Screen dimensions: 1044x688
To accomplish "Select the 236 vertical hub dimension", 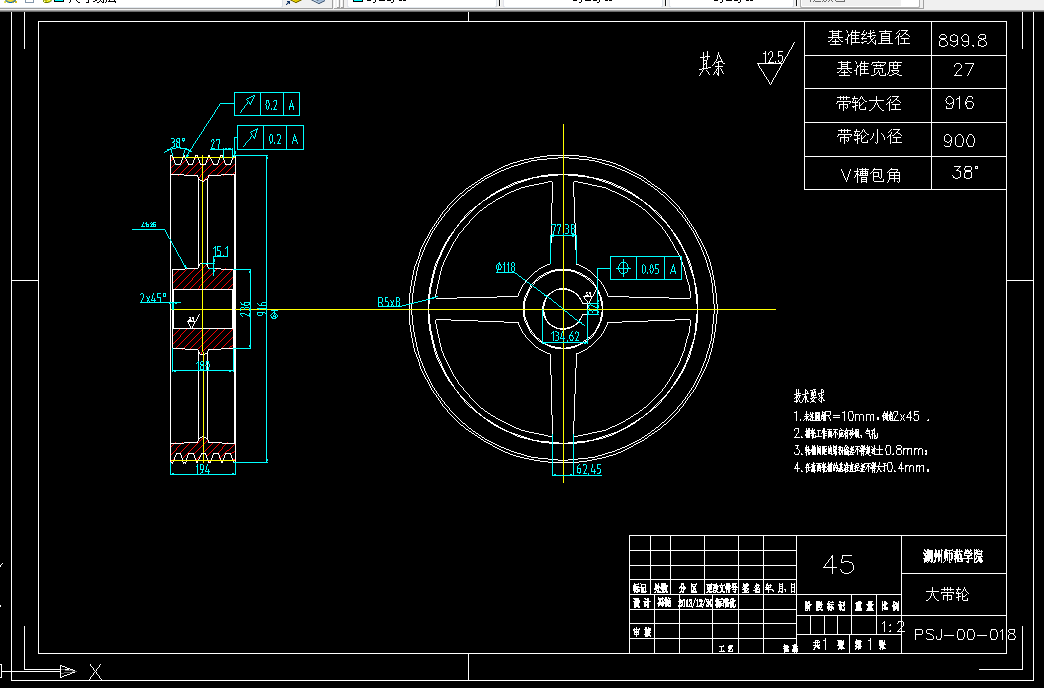I will (246, 309).
